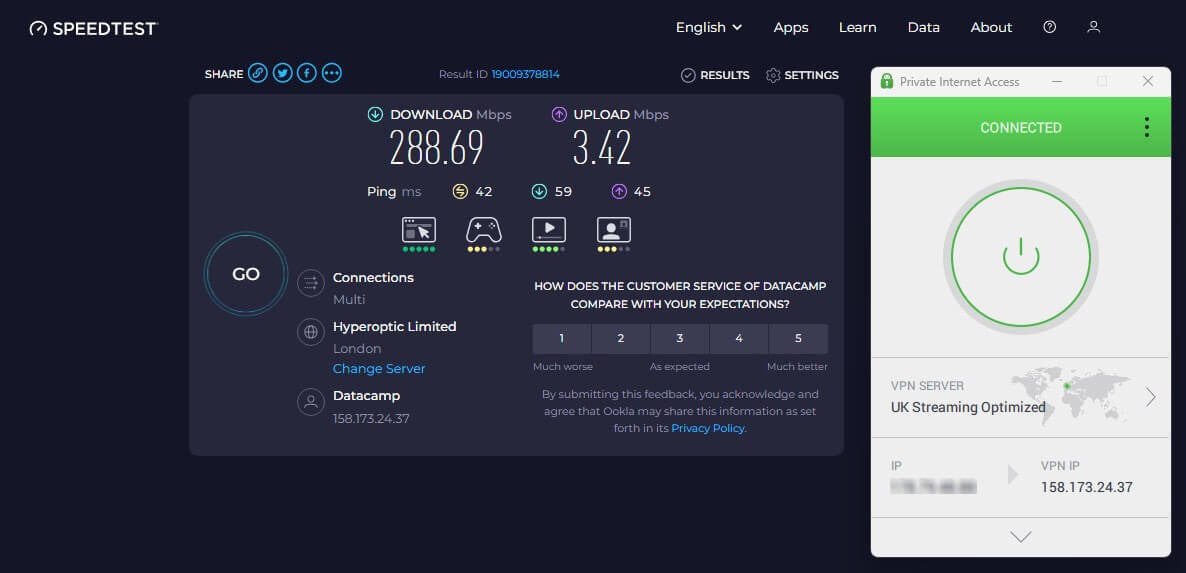
Task: Open Speedtest Settings
Action: (803, 75)
